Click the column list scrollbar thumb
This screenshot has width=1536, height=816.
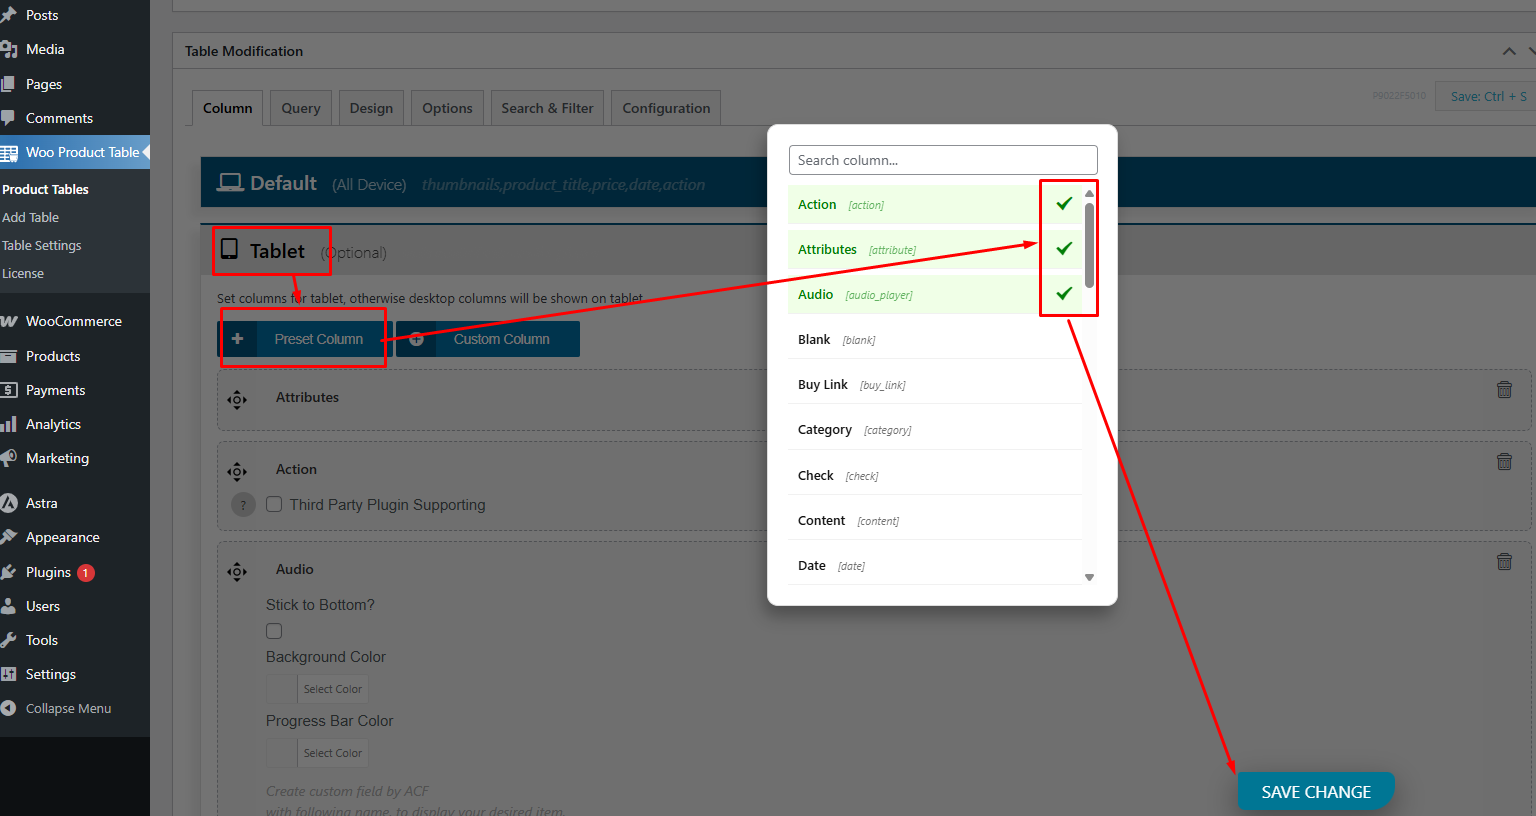1089,245
